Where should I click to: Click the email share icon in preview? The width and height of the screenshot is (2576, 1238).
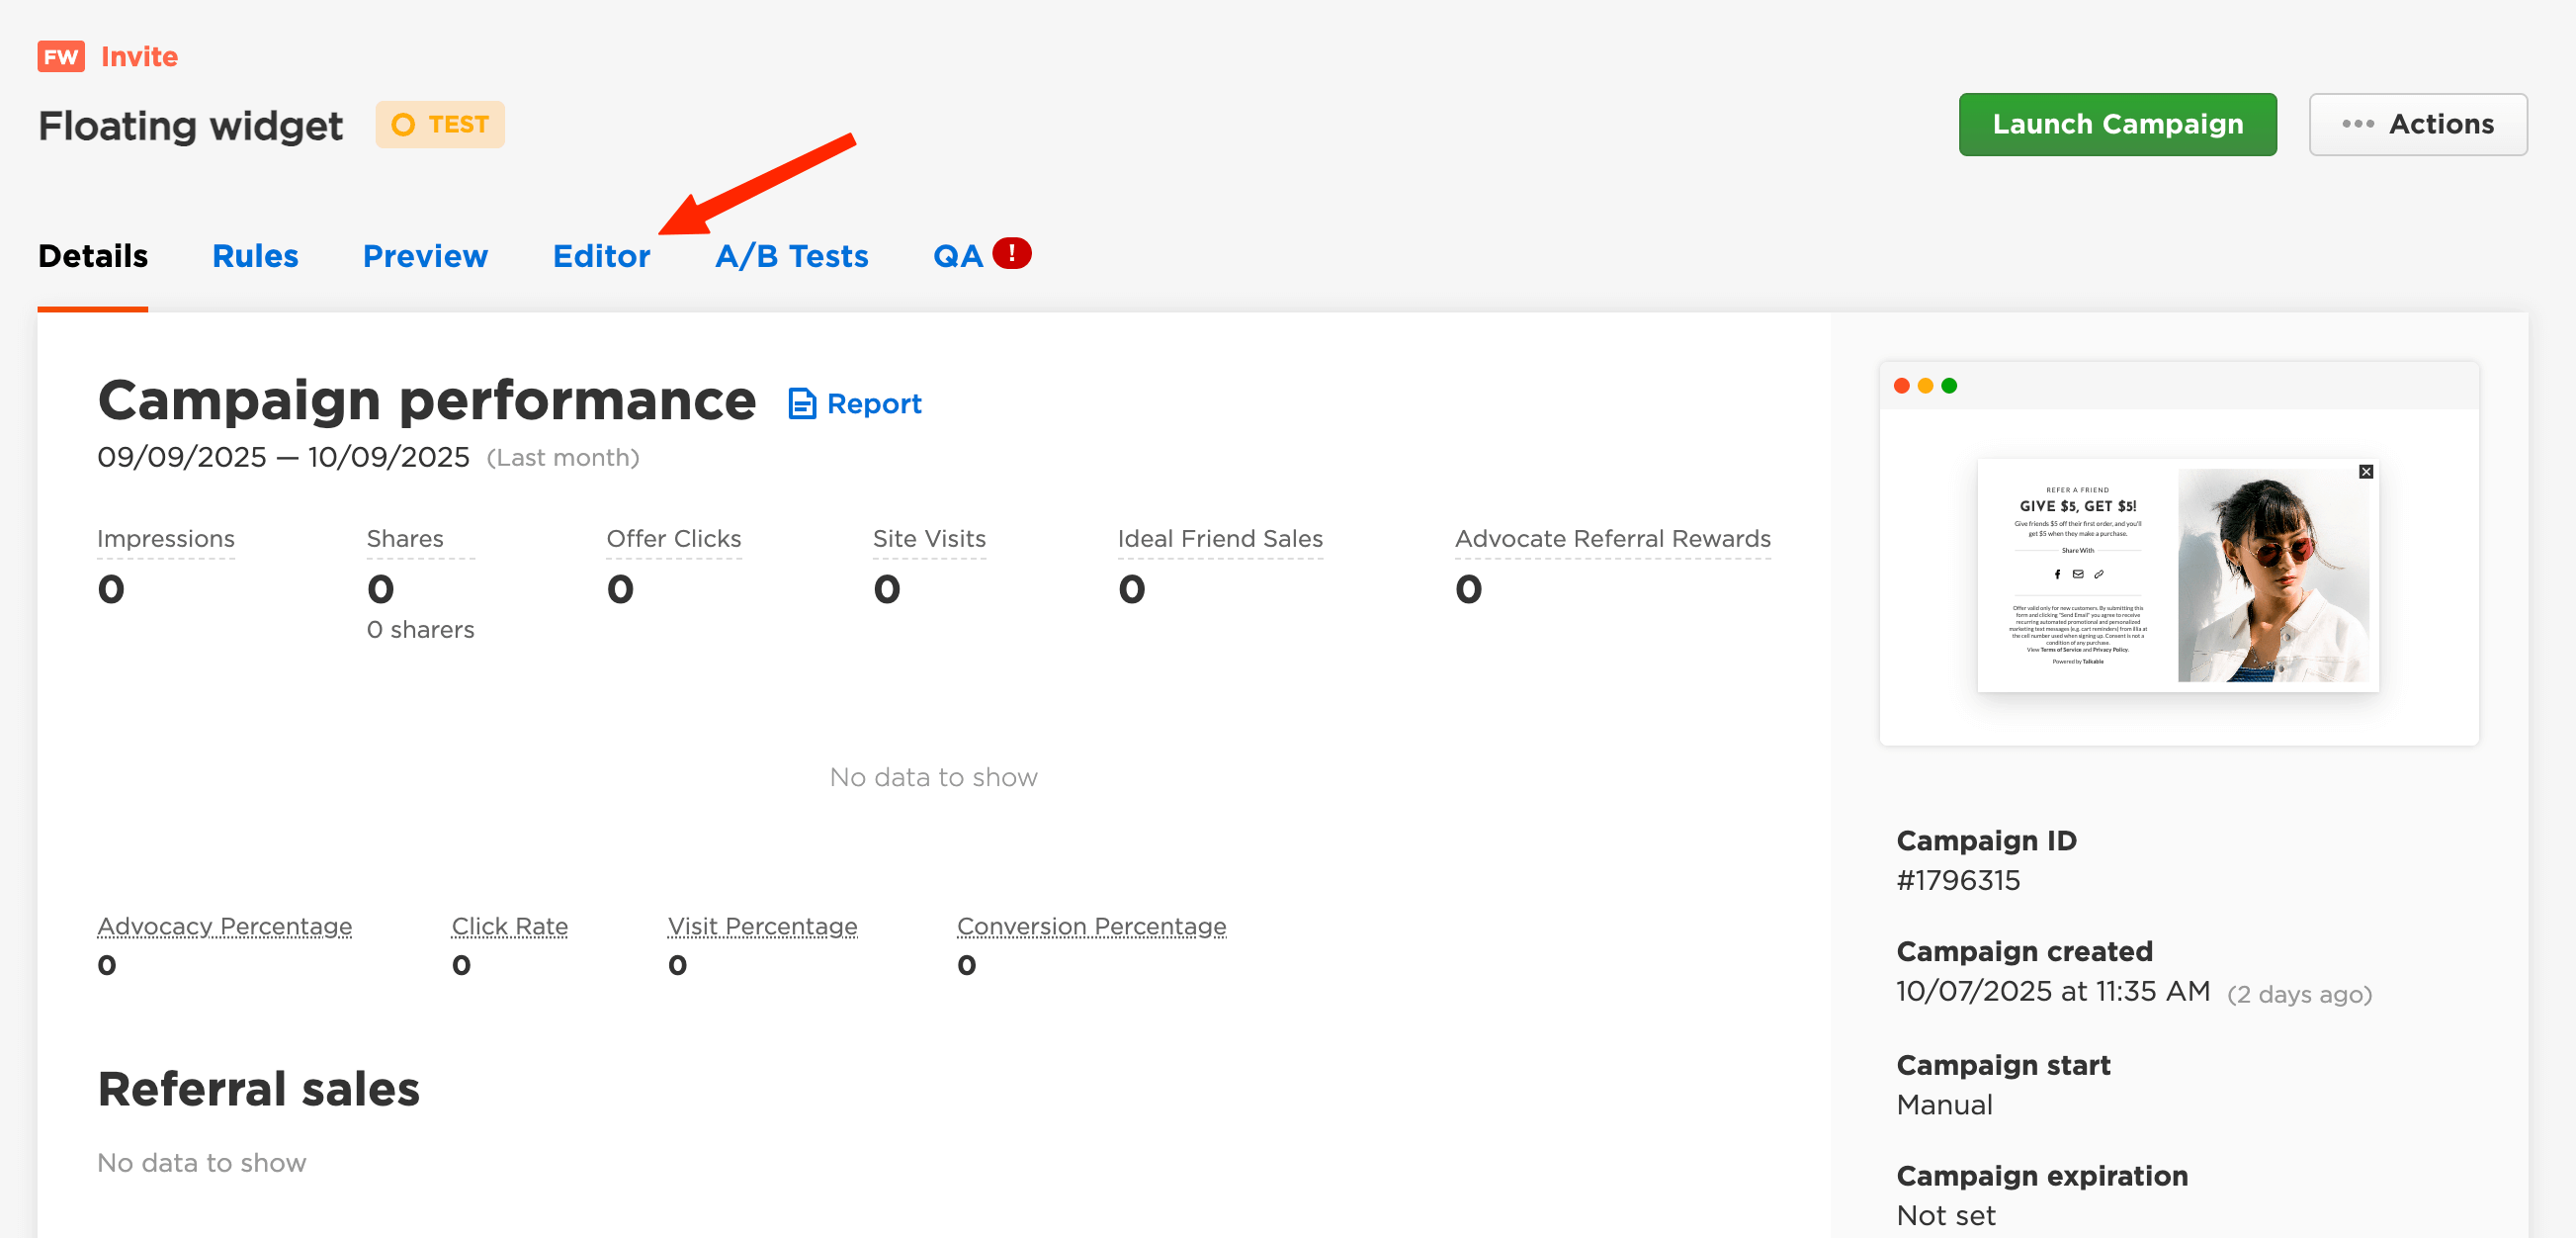2078,574
